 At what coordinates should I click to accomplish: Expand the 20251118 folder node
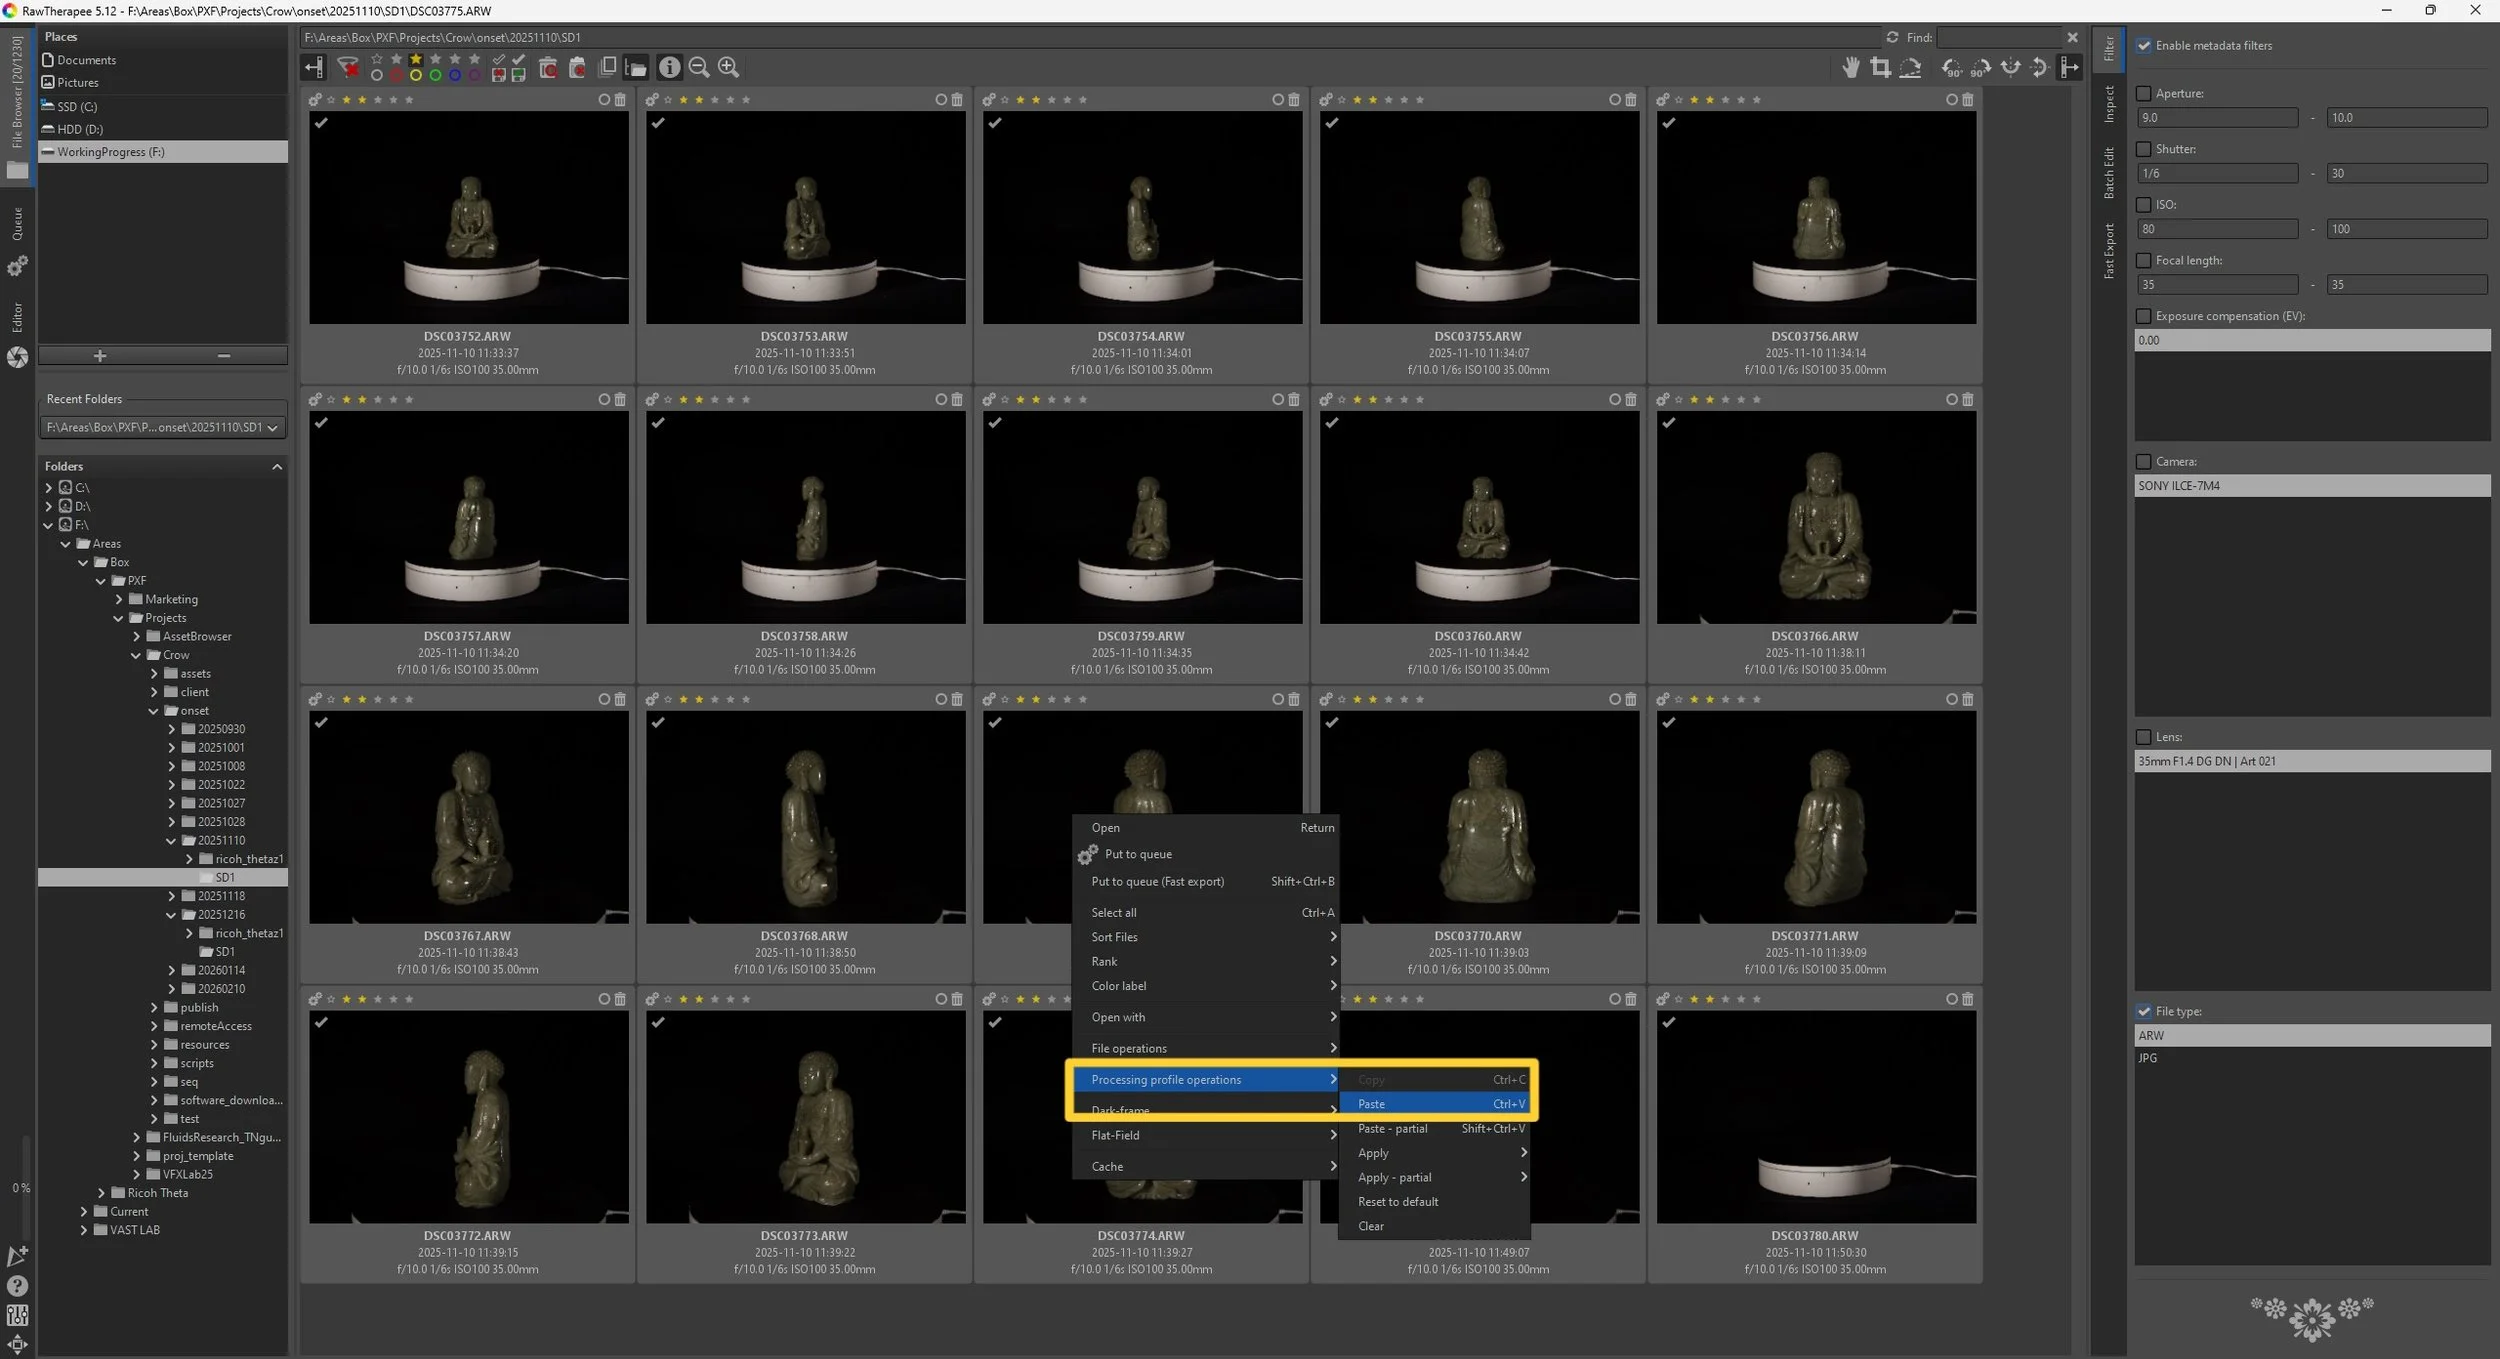[x=171, y=896]
